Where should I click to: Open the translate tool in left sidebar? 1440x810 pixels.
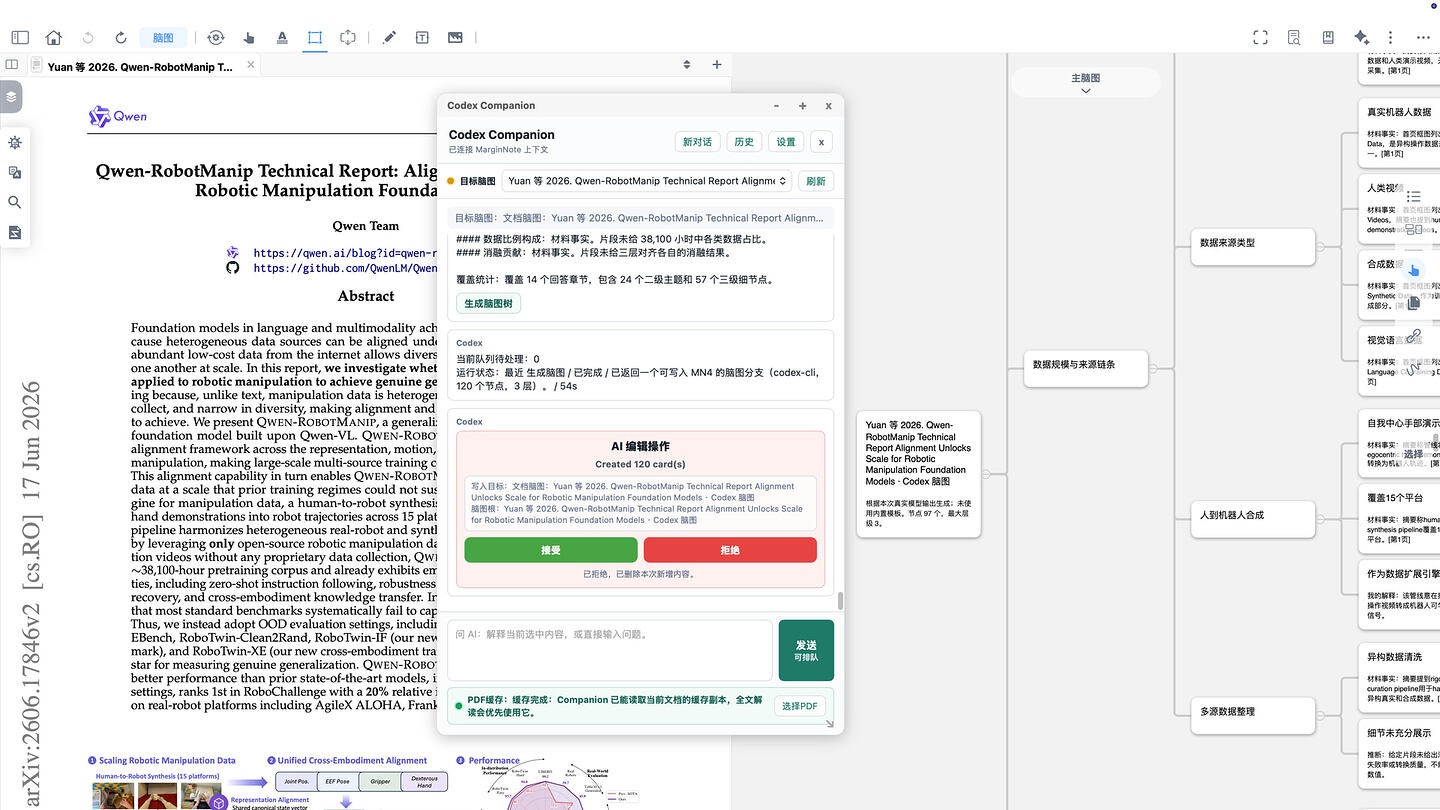[15, 173]
